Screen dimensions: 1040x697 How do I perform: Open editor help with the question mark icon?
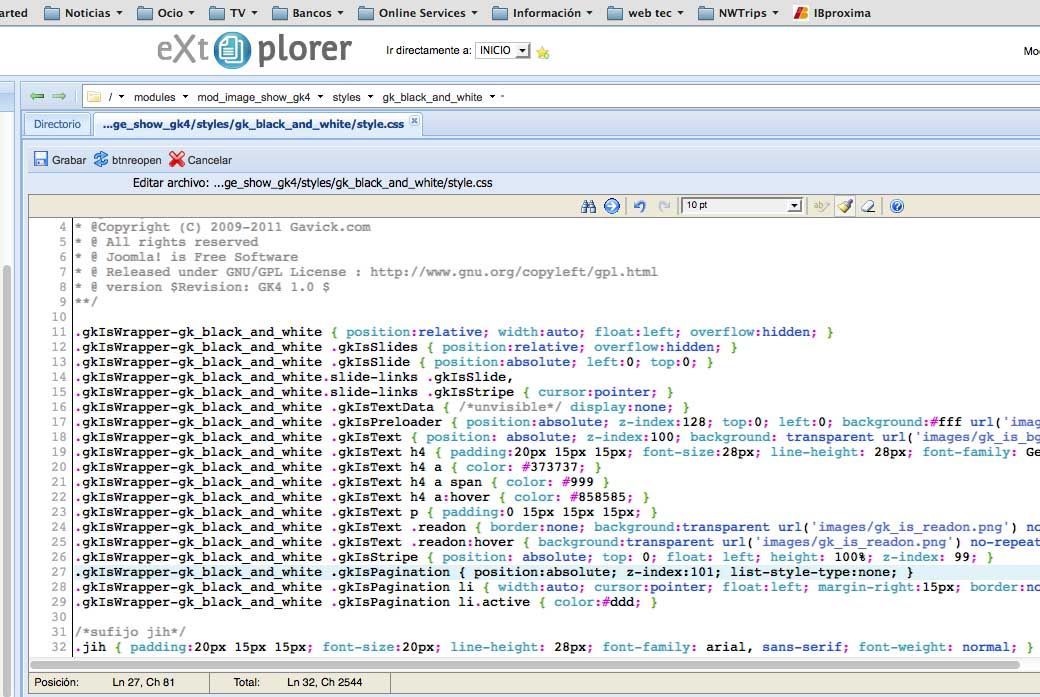coord(897,206)
